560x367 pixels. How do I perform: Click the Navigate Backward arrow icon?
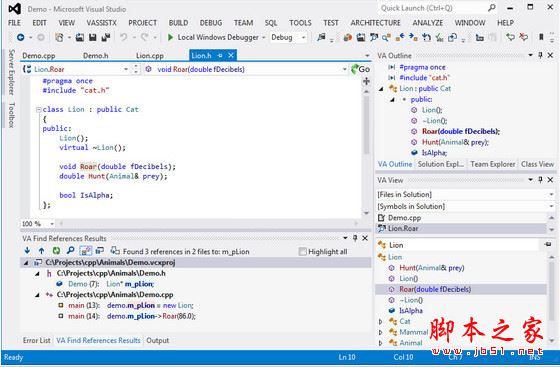point(20,37)
